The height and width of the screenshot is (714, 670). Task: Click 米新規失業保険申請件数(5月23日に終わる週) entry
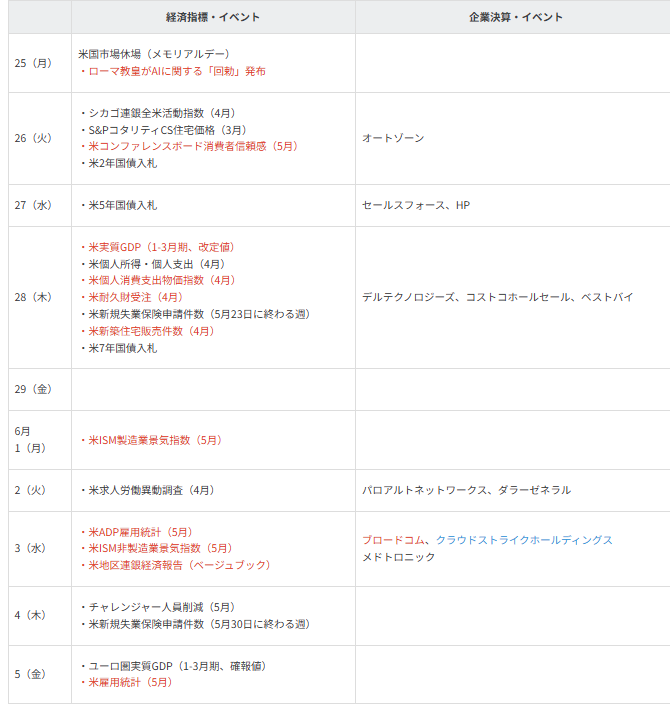[x=194, y=314]
